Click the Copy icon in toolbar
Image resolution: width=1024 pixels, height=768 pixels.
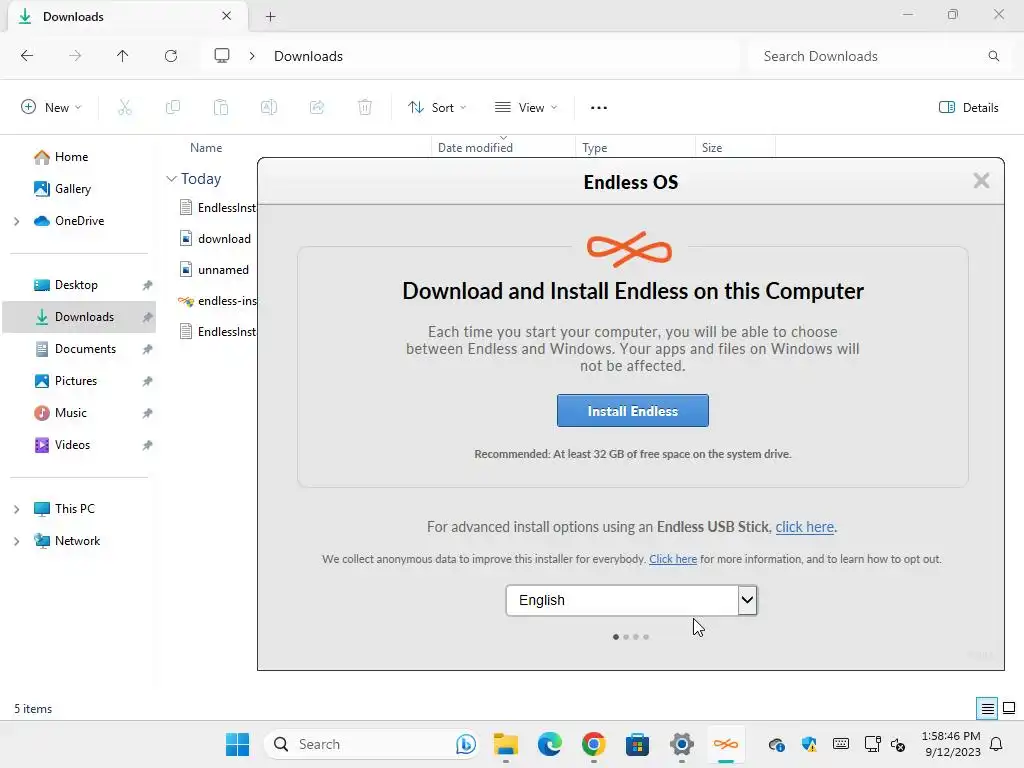[x=172, y=108]
